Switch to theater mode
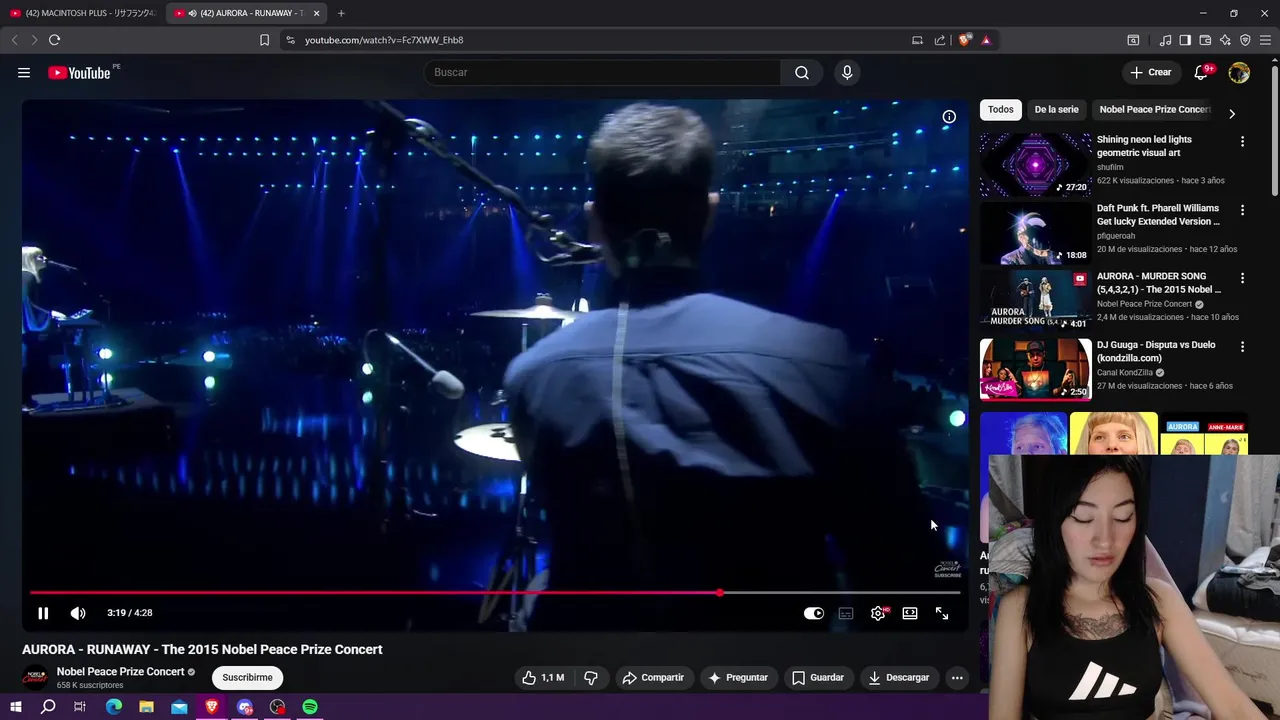The image size is (1280, 720). (910, 613)
